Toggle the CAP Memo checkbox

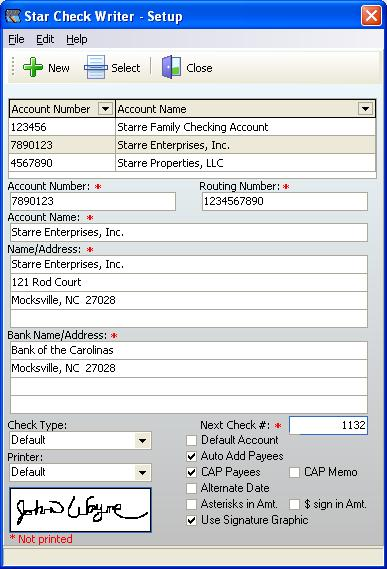pyautogui.click(x=294, y=472)
